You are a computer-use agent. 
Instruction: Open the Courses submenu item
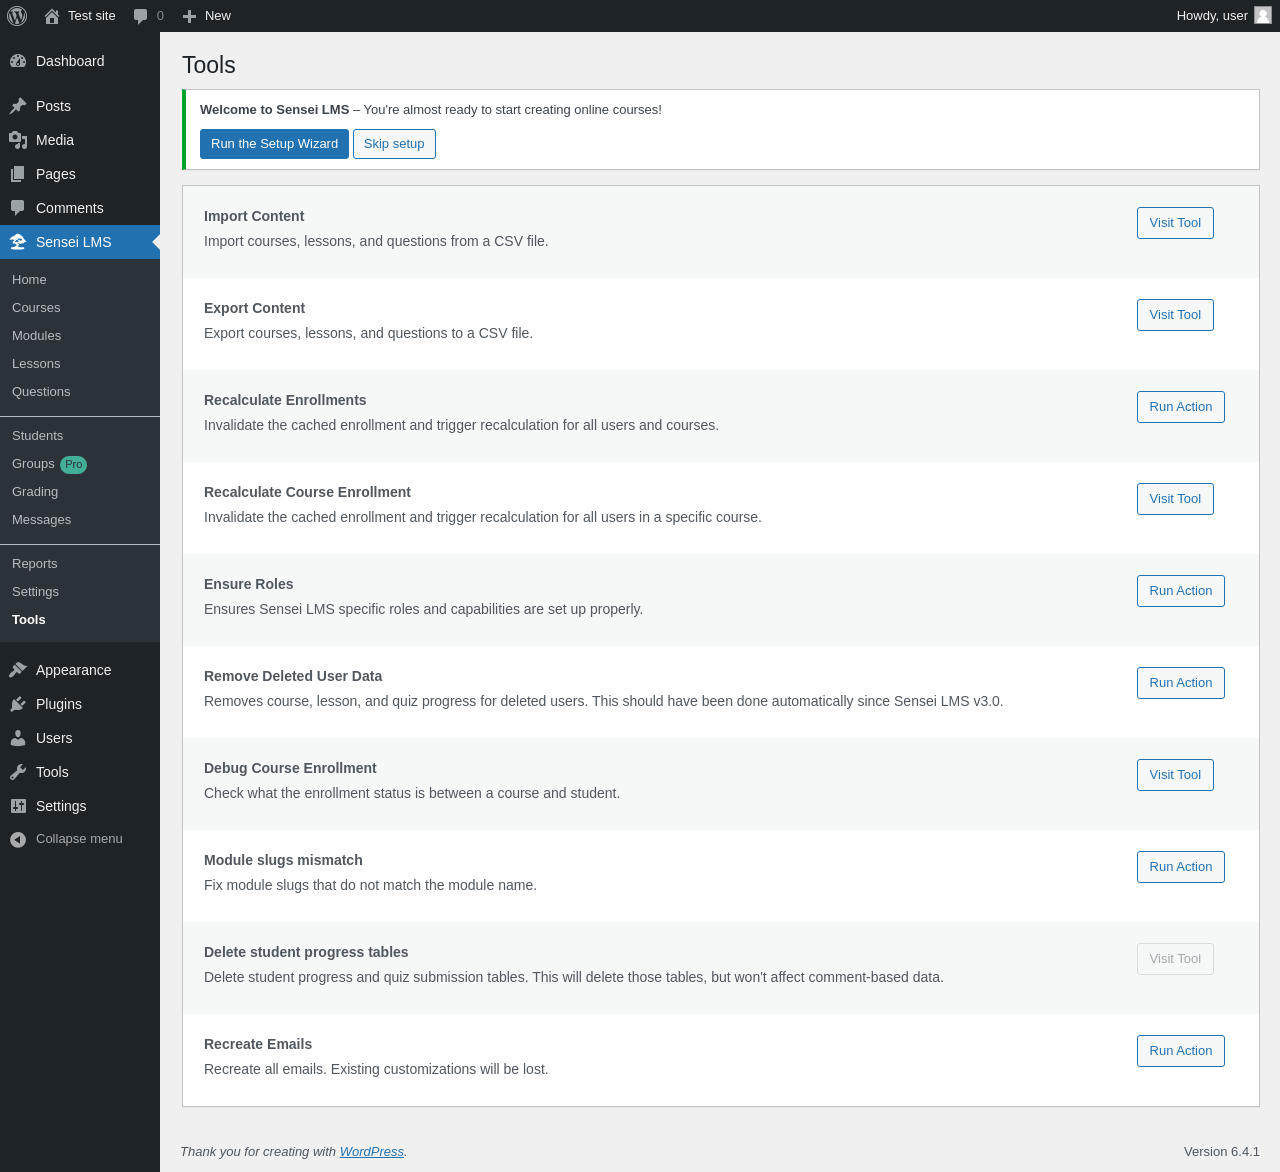click(80, 308)
